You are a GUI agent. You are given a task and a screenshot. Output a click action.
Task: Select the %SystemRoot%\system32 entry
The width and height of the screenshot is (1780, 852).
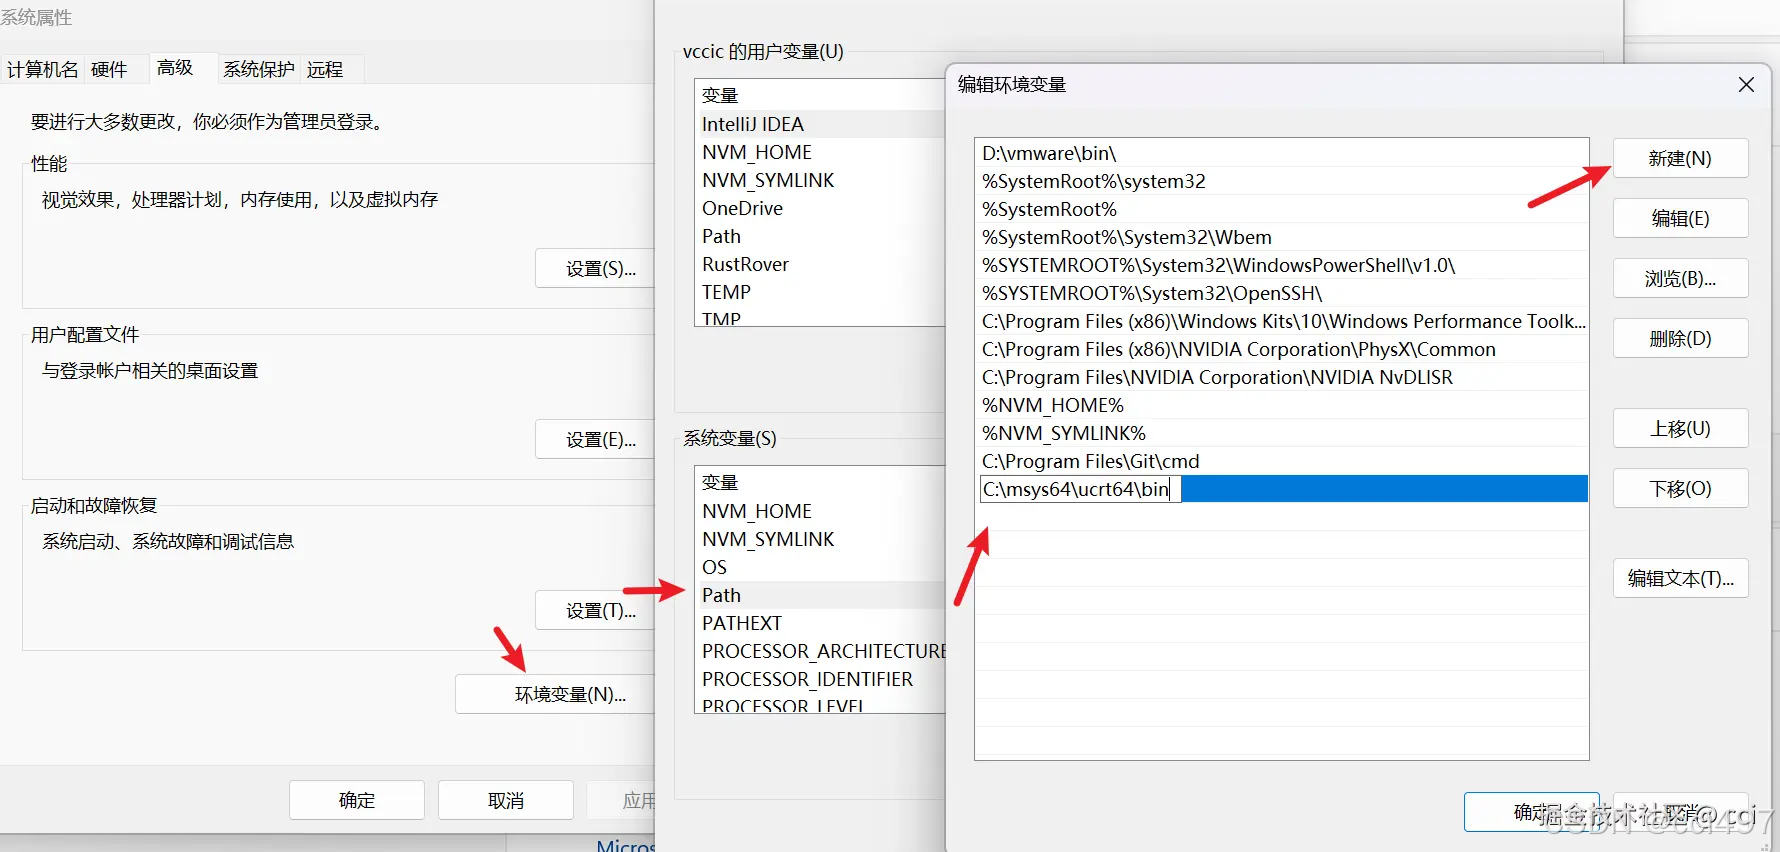(x=1281, y=181)
